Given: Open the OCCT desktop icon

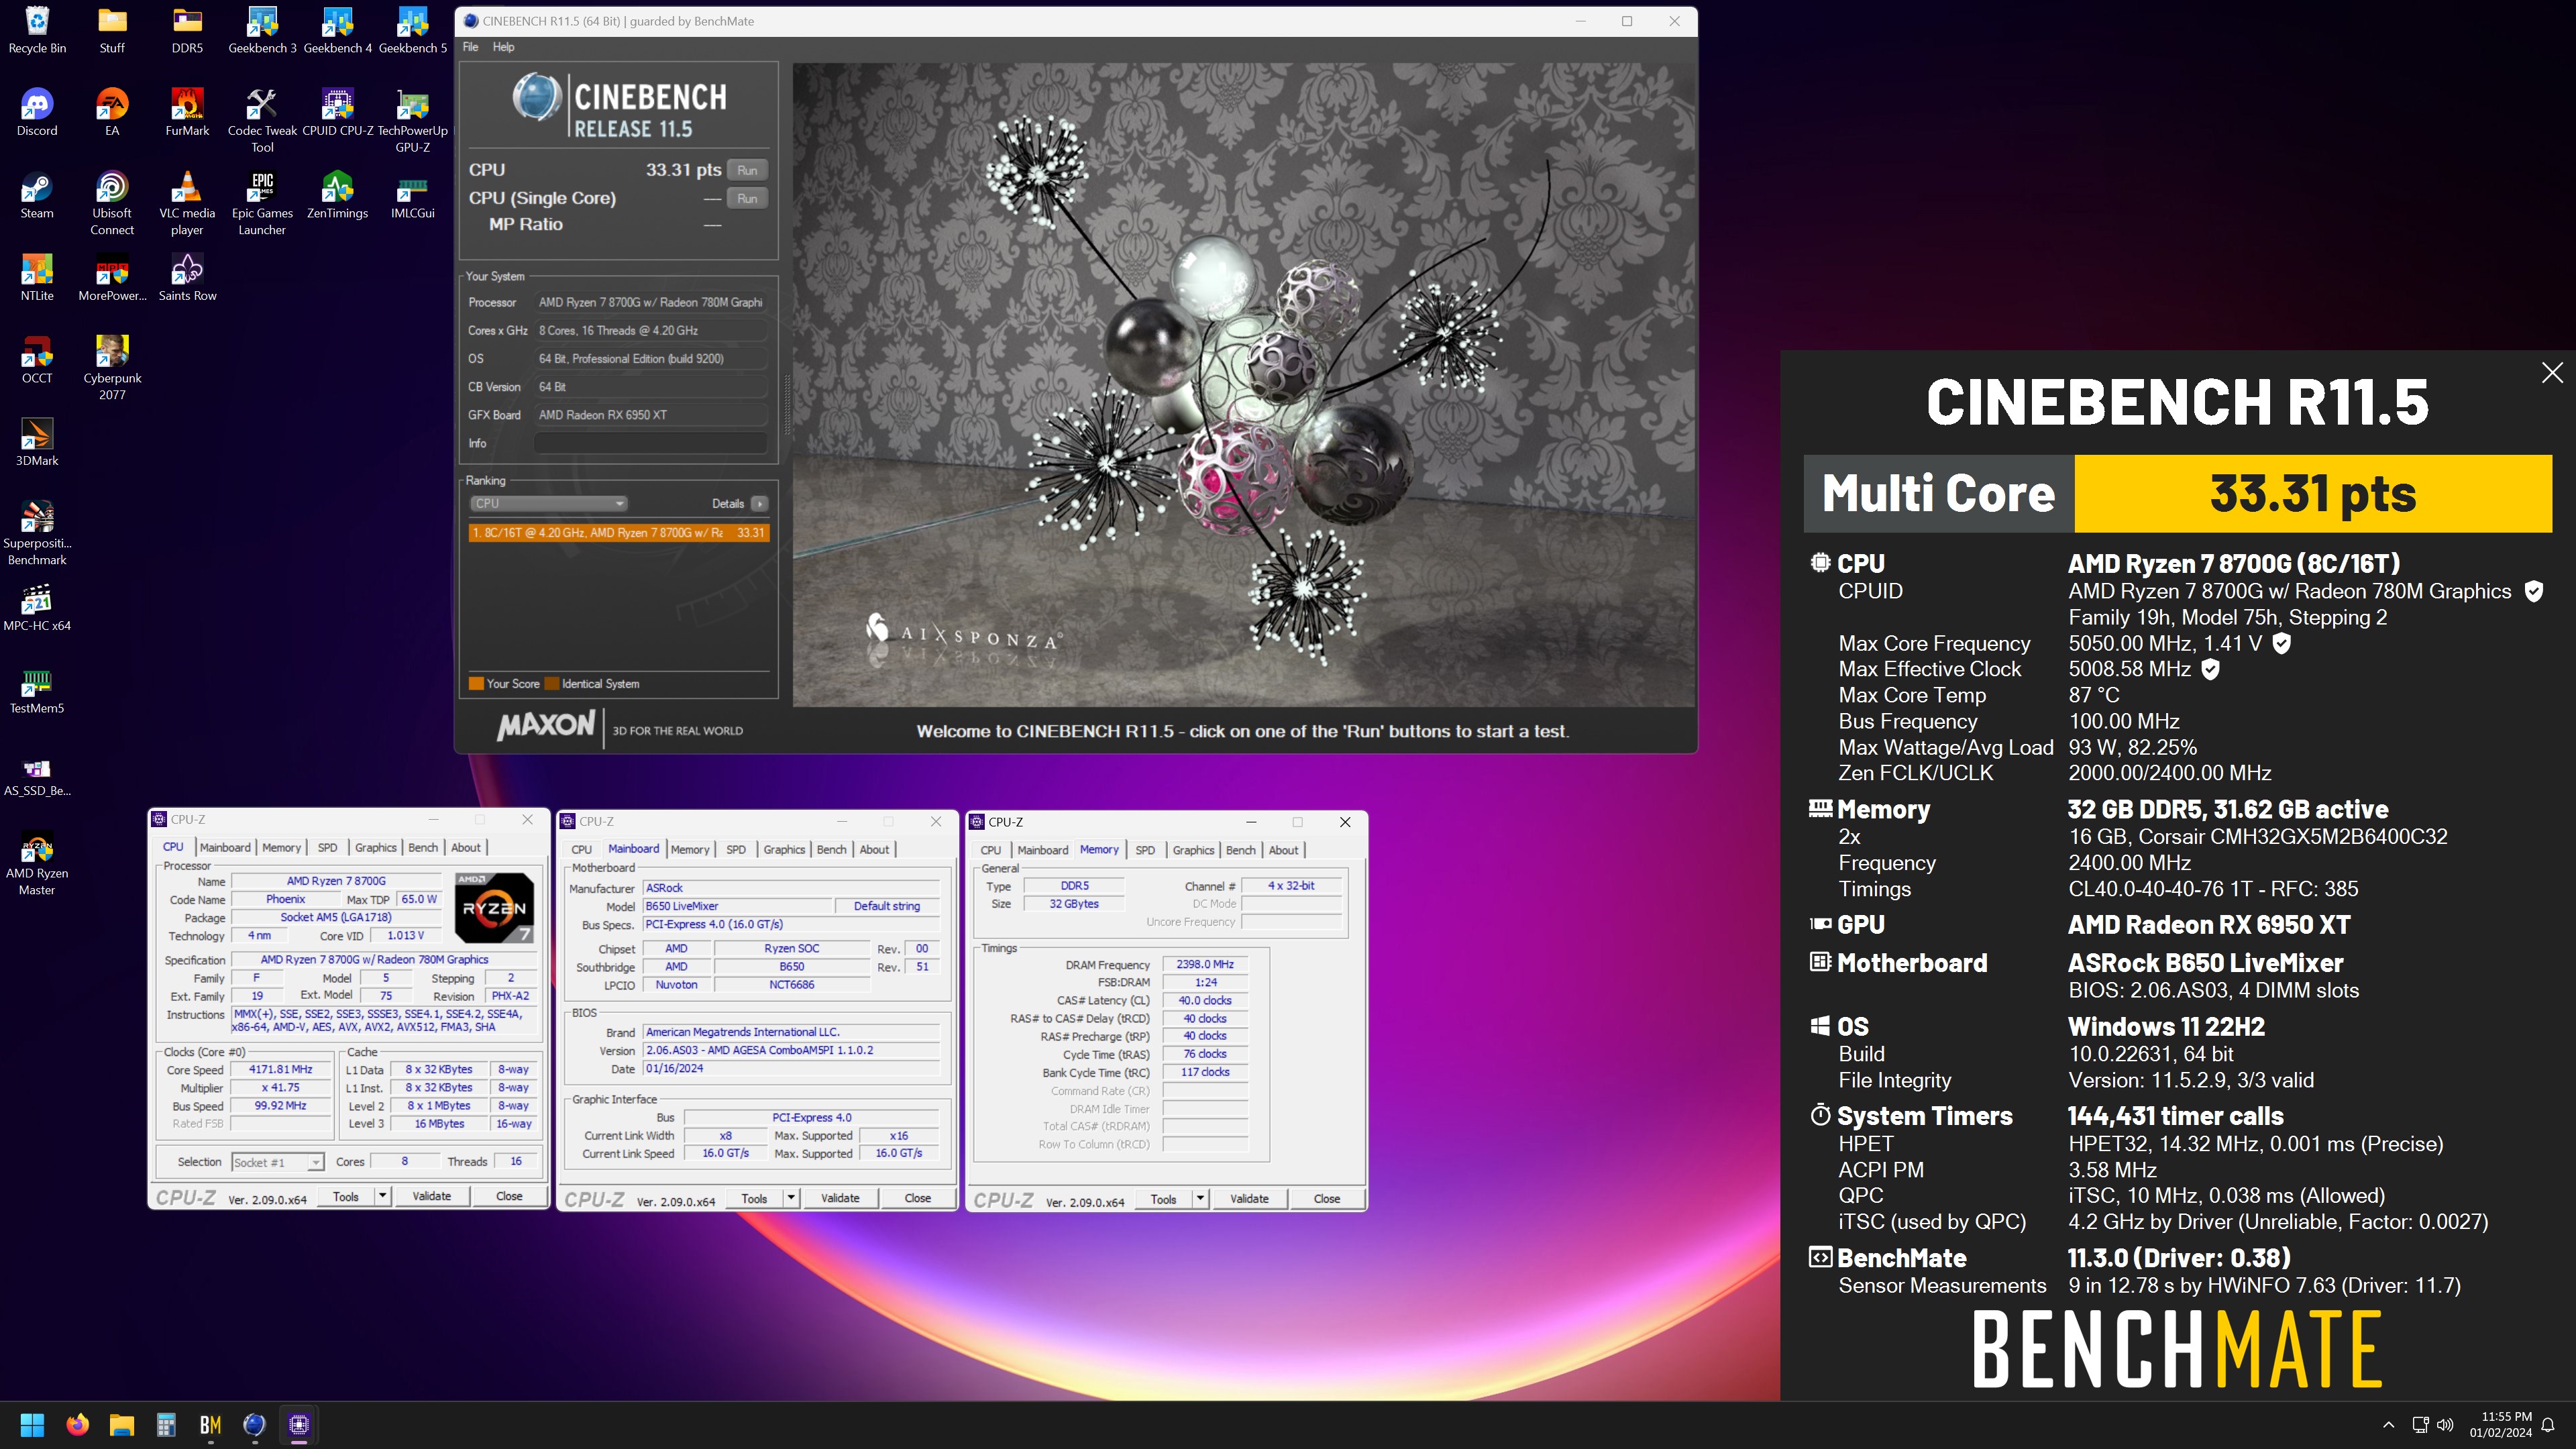Looking at the screenshot, I should coord(37,360).
